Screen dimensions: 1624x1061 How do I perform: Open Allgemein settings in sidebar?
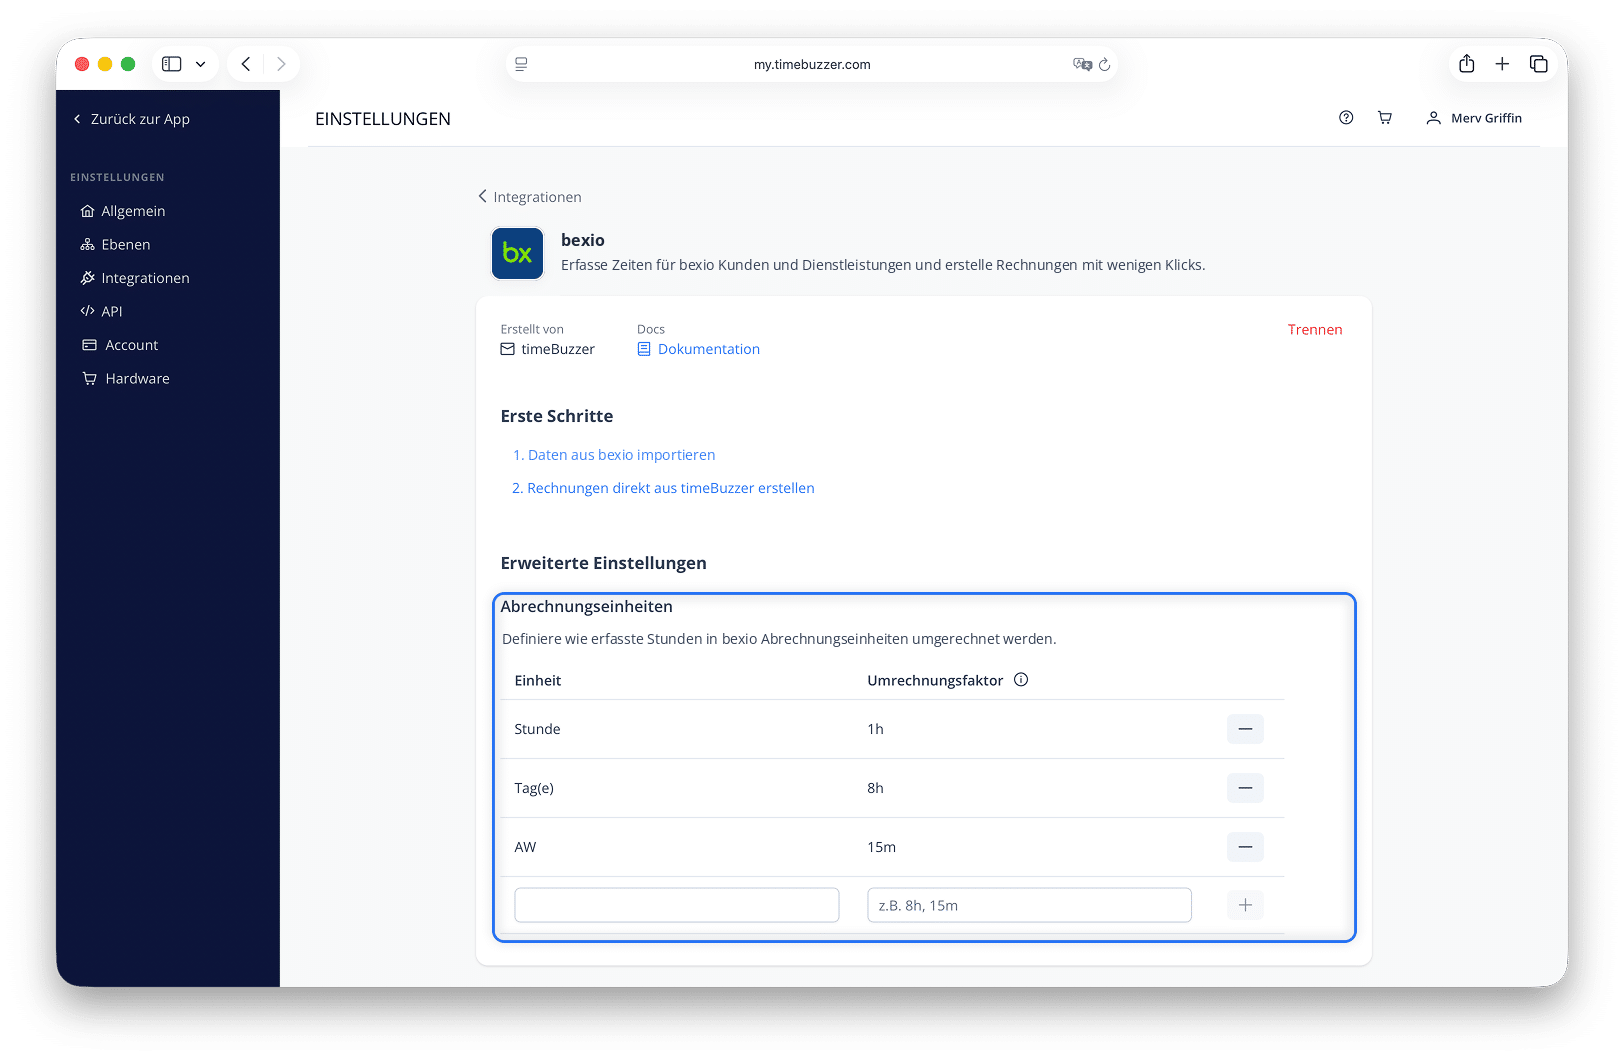pos(123,211)
